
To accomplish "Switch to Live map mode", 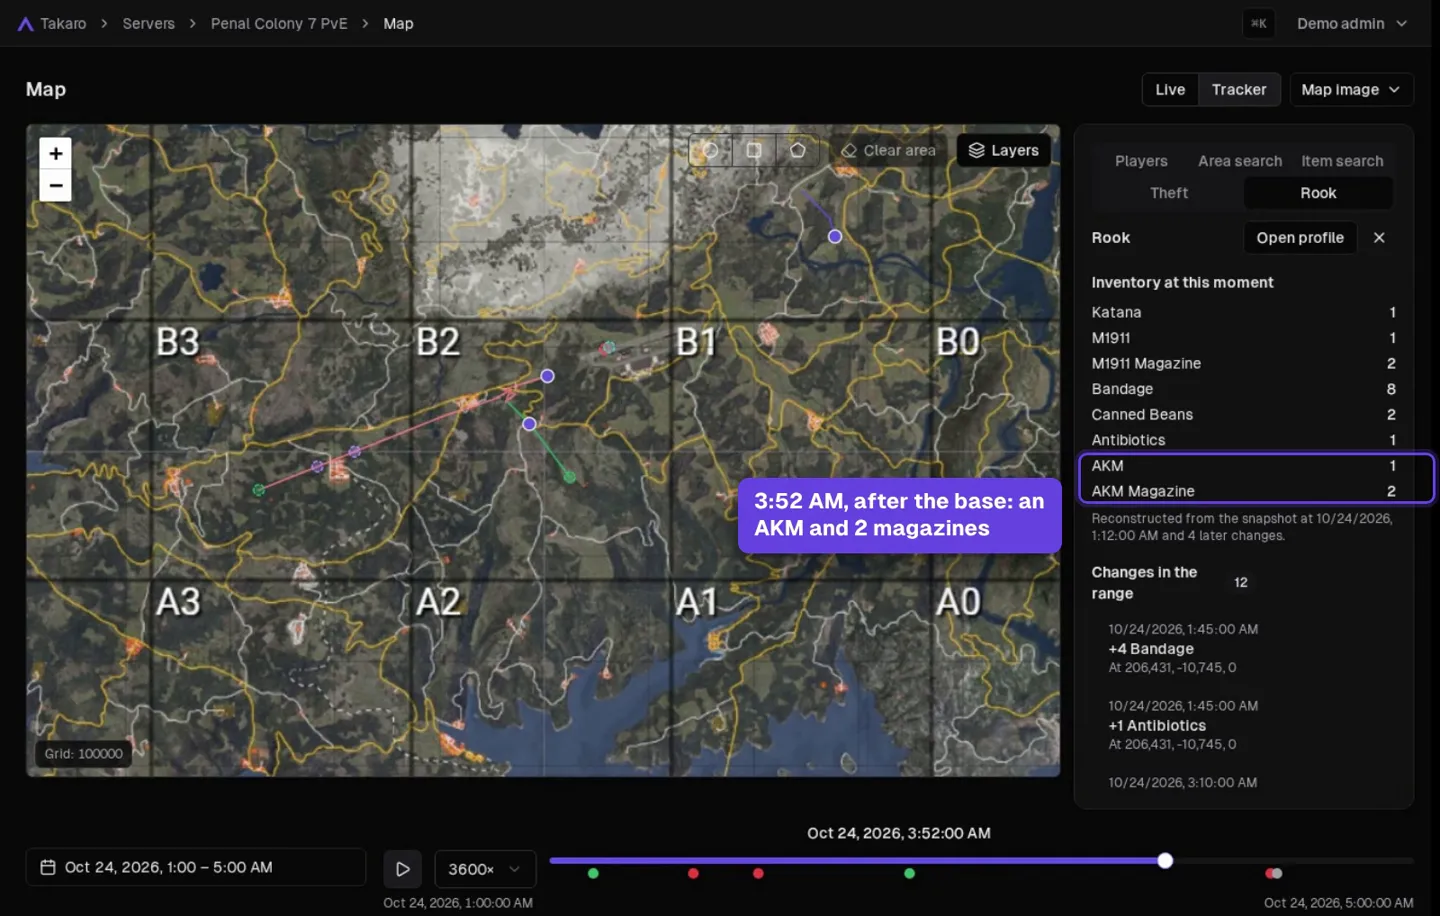I will (x=1170, y=89).
